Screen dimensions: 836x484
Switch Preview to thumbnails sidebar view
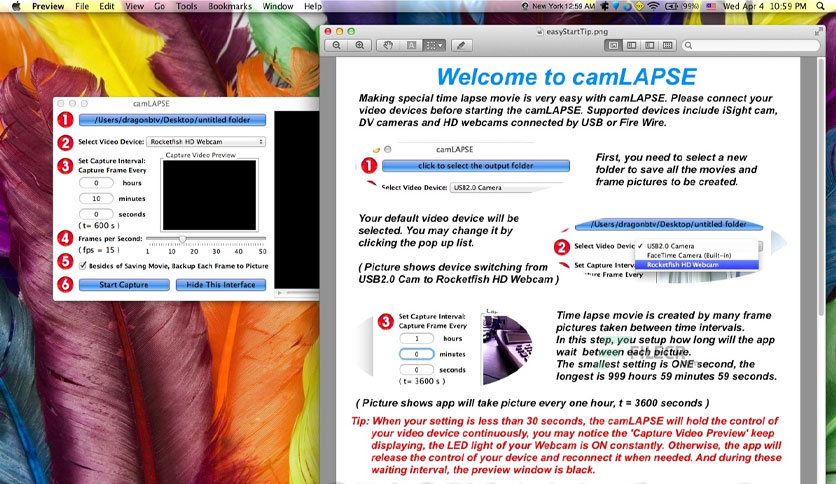click(x=631, y=45)
